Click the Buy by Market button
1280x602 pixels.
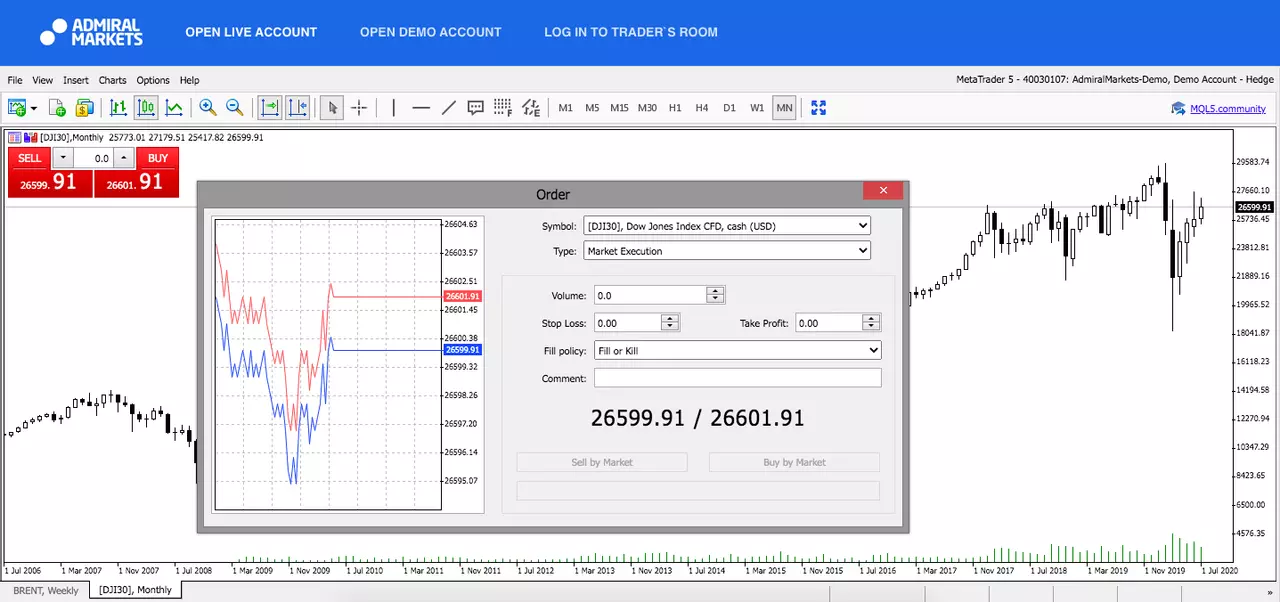(794, 462)
